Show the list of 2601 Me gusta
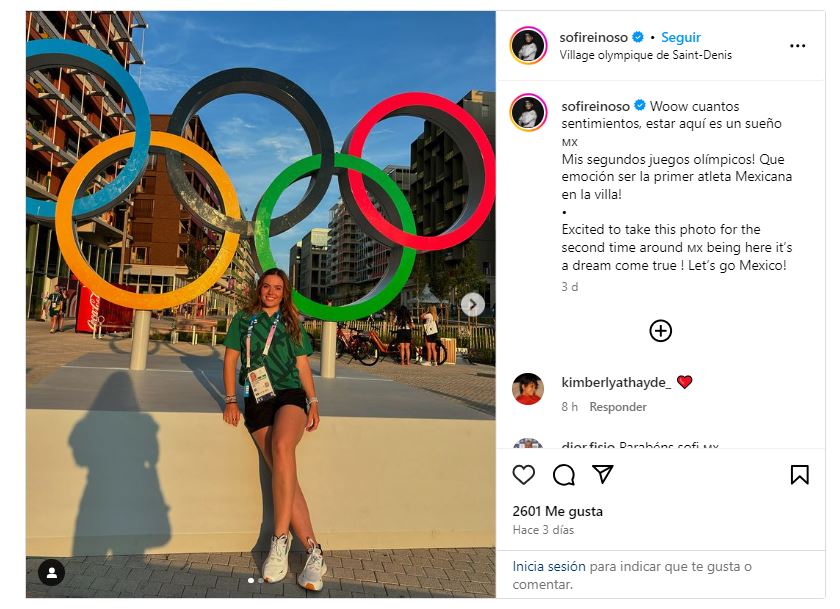This screenshot has width=840, height=609. (557, 511)
